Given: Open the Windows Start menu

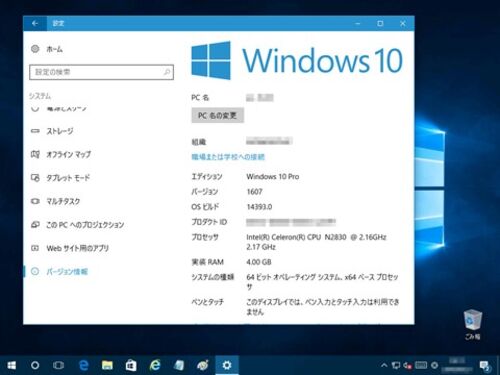Looking at the screenshot, I should [12, 365].
